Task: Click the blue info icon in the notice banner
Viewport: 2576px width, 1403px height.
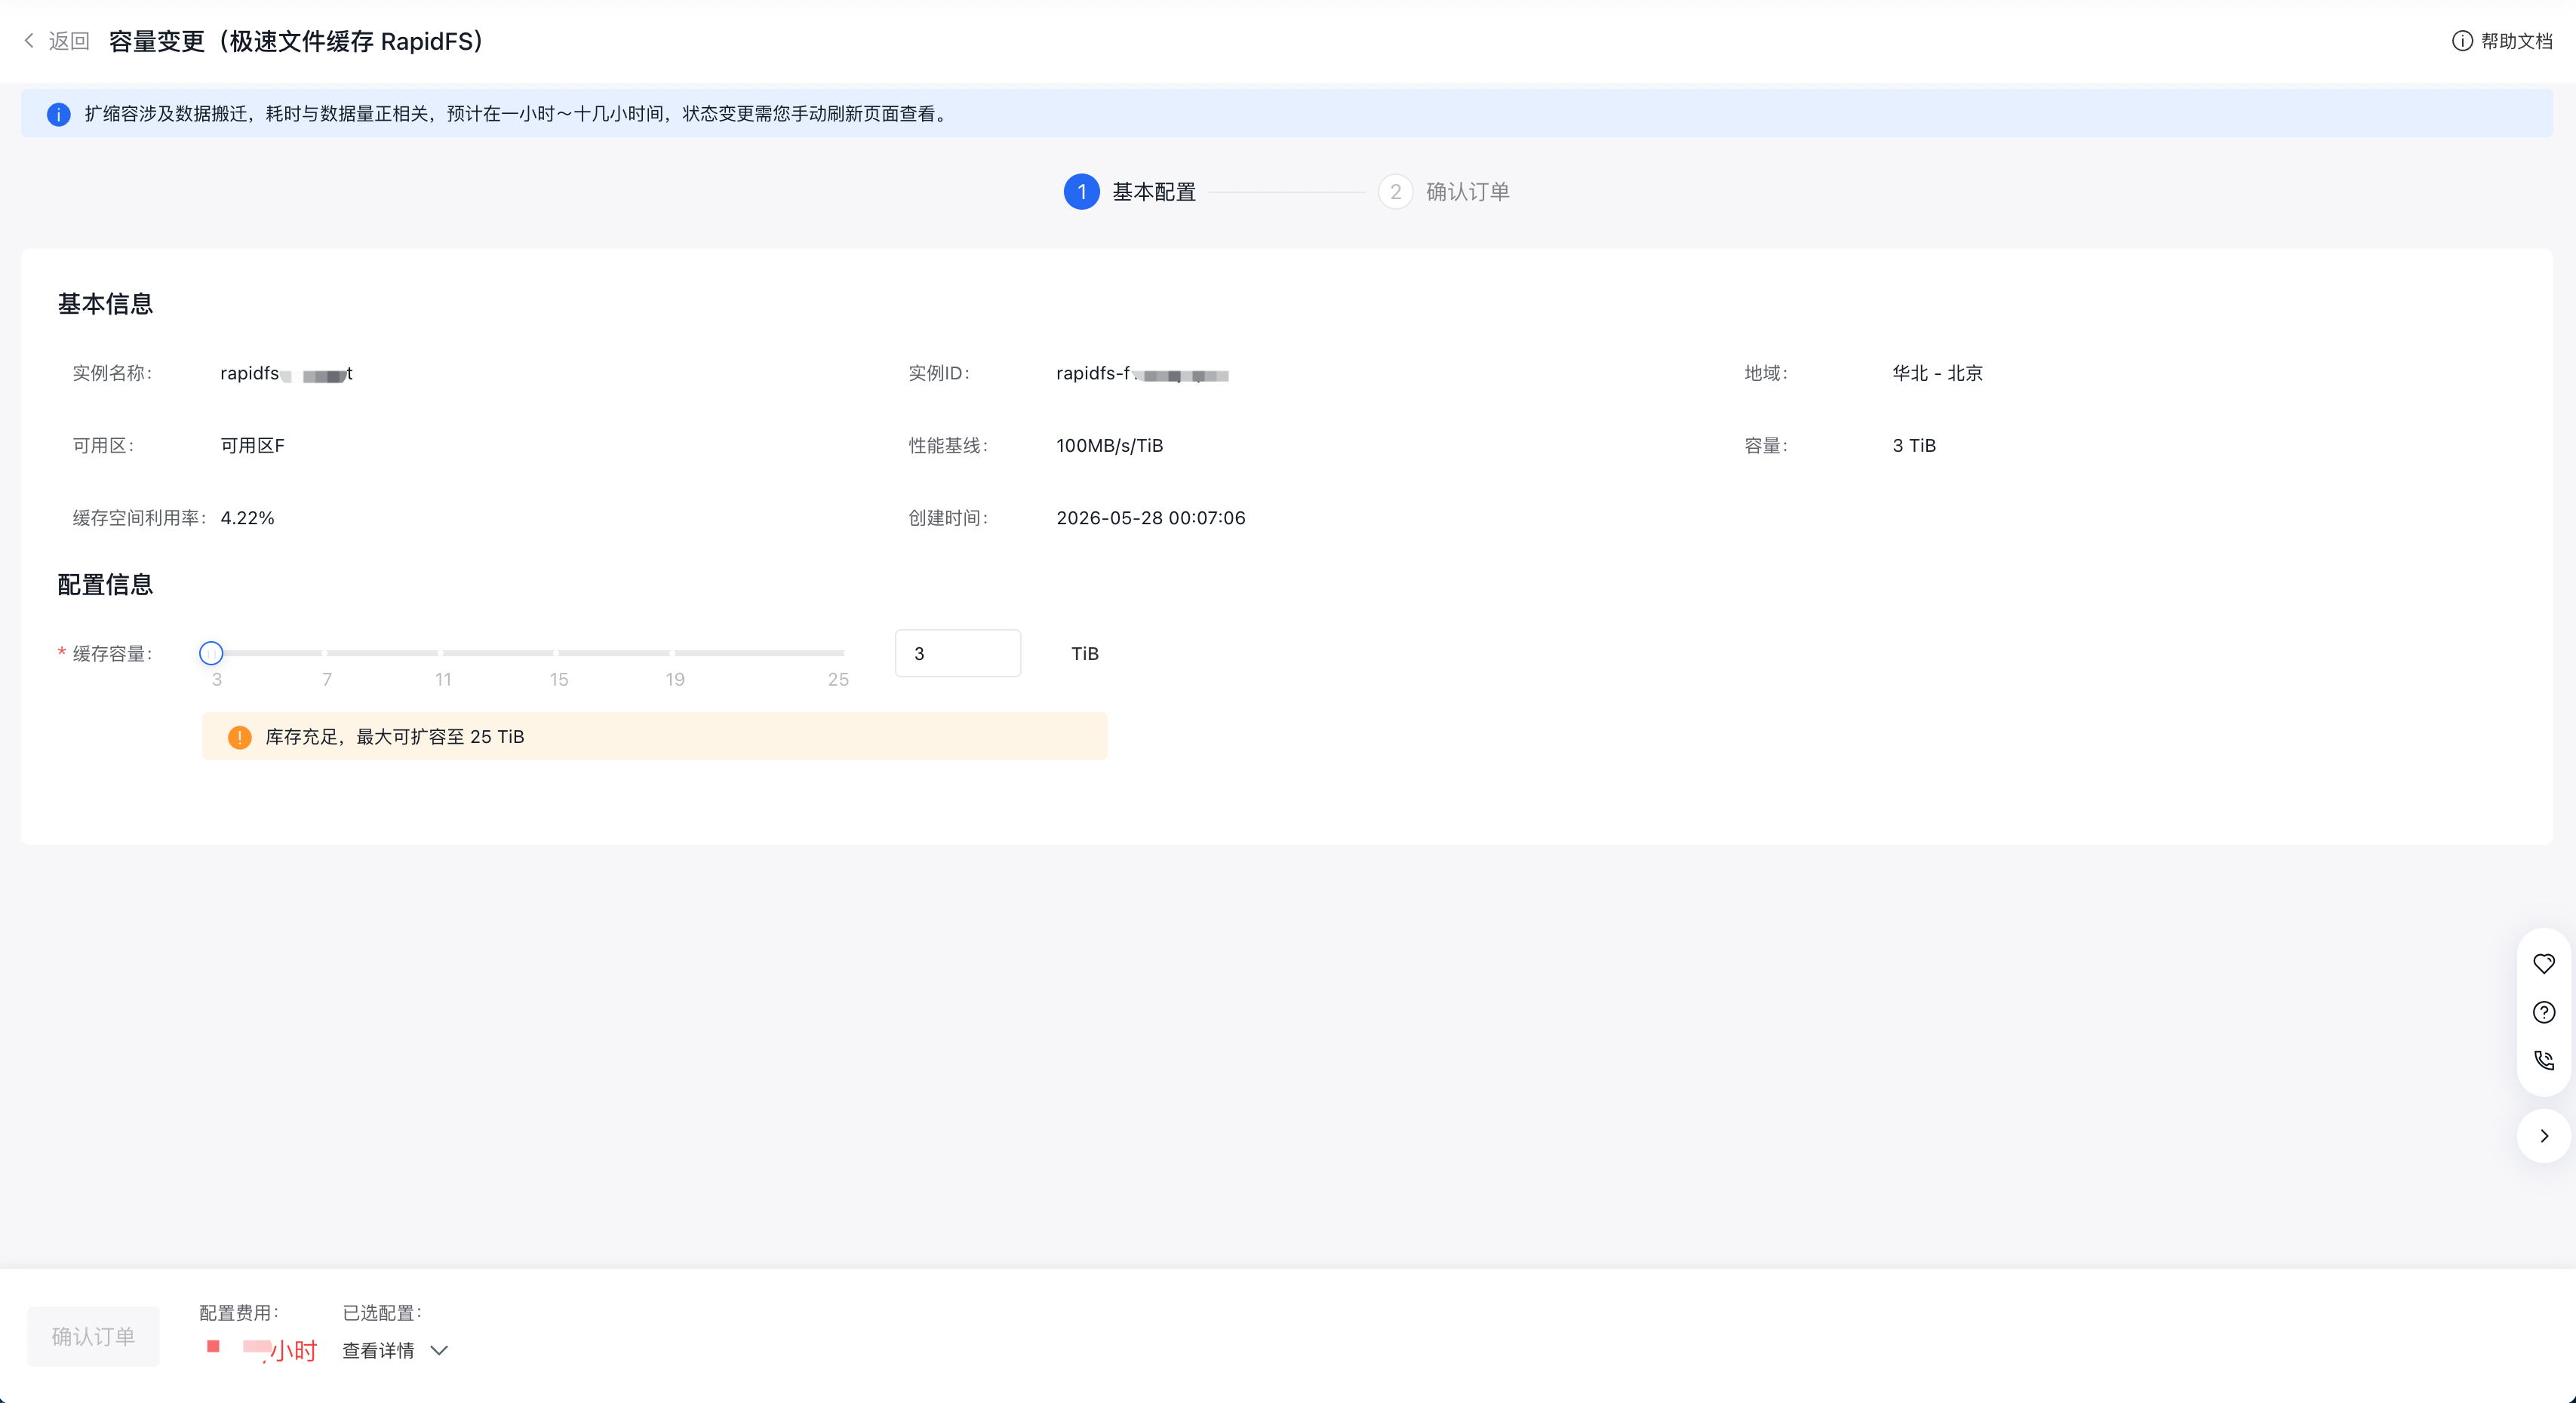Action: (x=59, y=114)
